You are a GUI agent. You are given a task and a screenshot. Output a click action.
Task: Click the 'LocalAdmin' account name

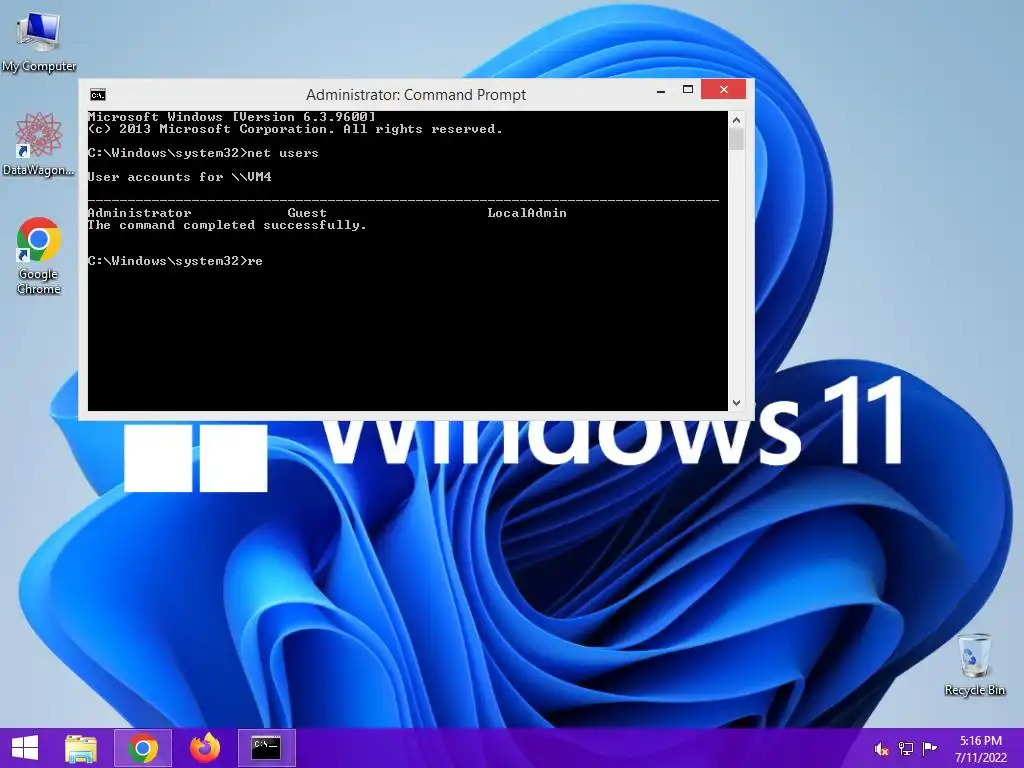(x=527, y=213)
